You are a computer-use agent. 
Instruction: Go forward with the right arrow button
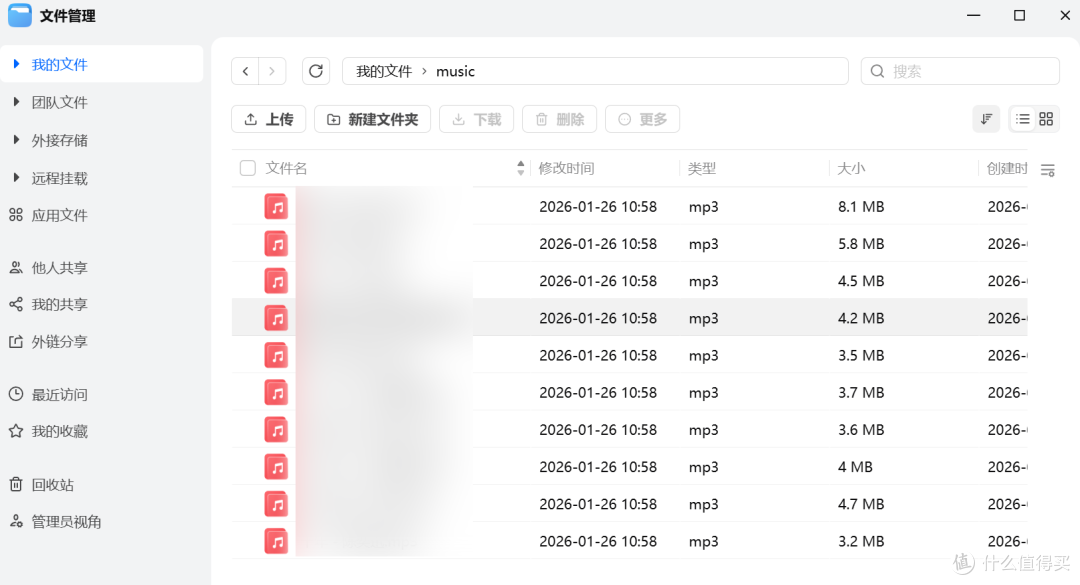[272, 71]
